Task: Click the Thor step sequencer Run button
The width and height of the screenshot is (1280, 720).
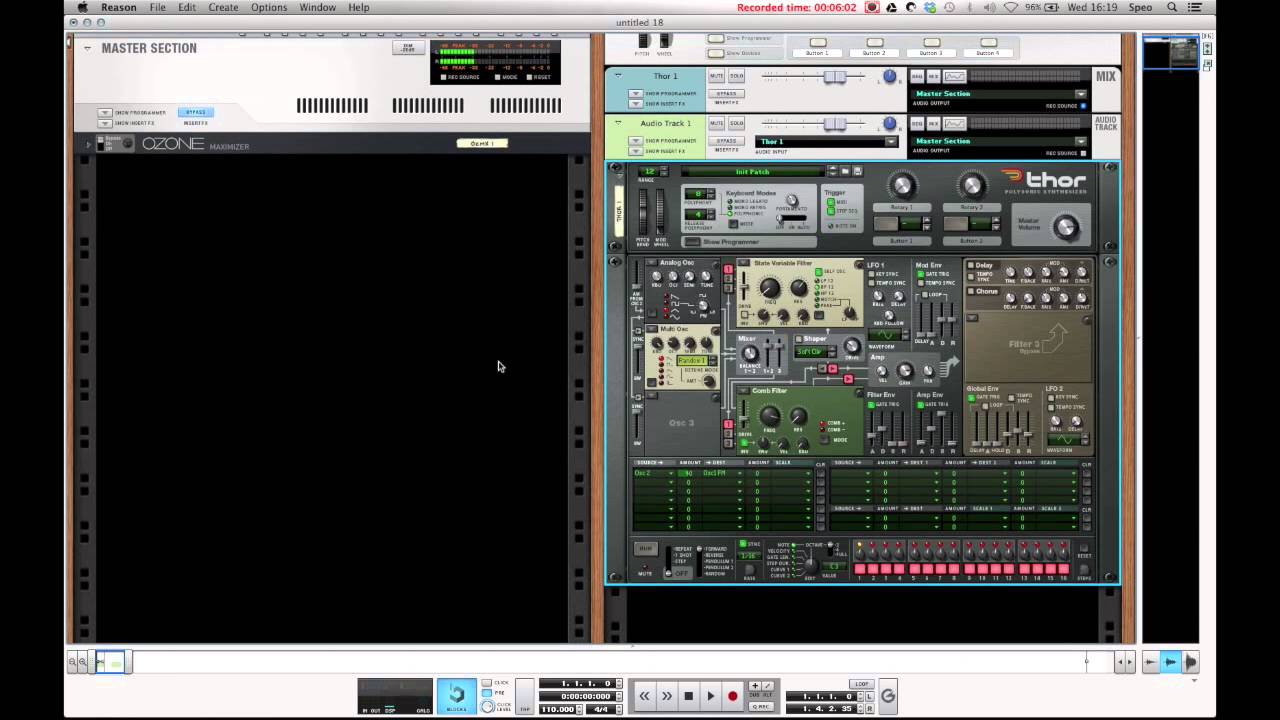Action: 645,548
